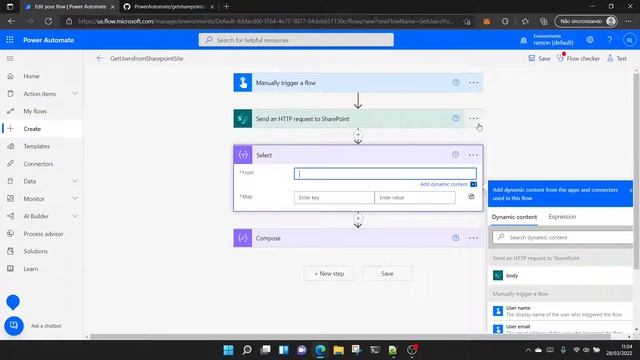Click the Ask a chatbot icon
640x360 pixels.
13,326
